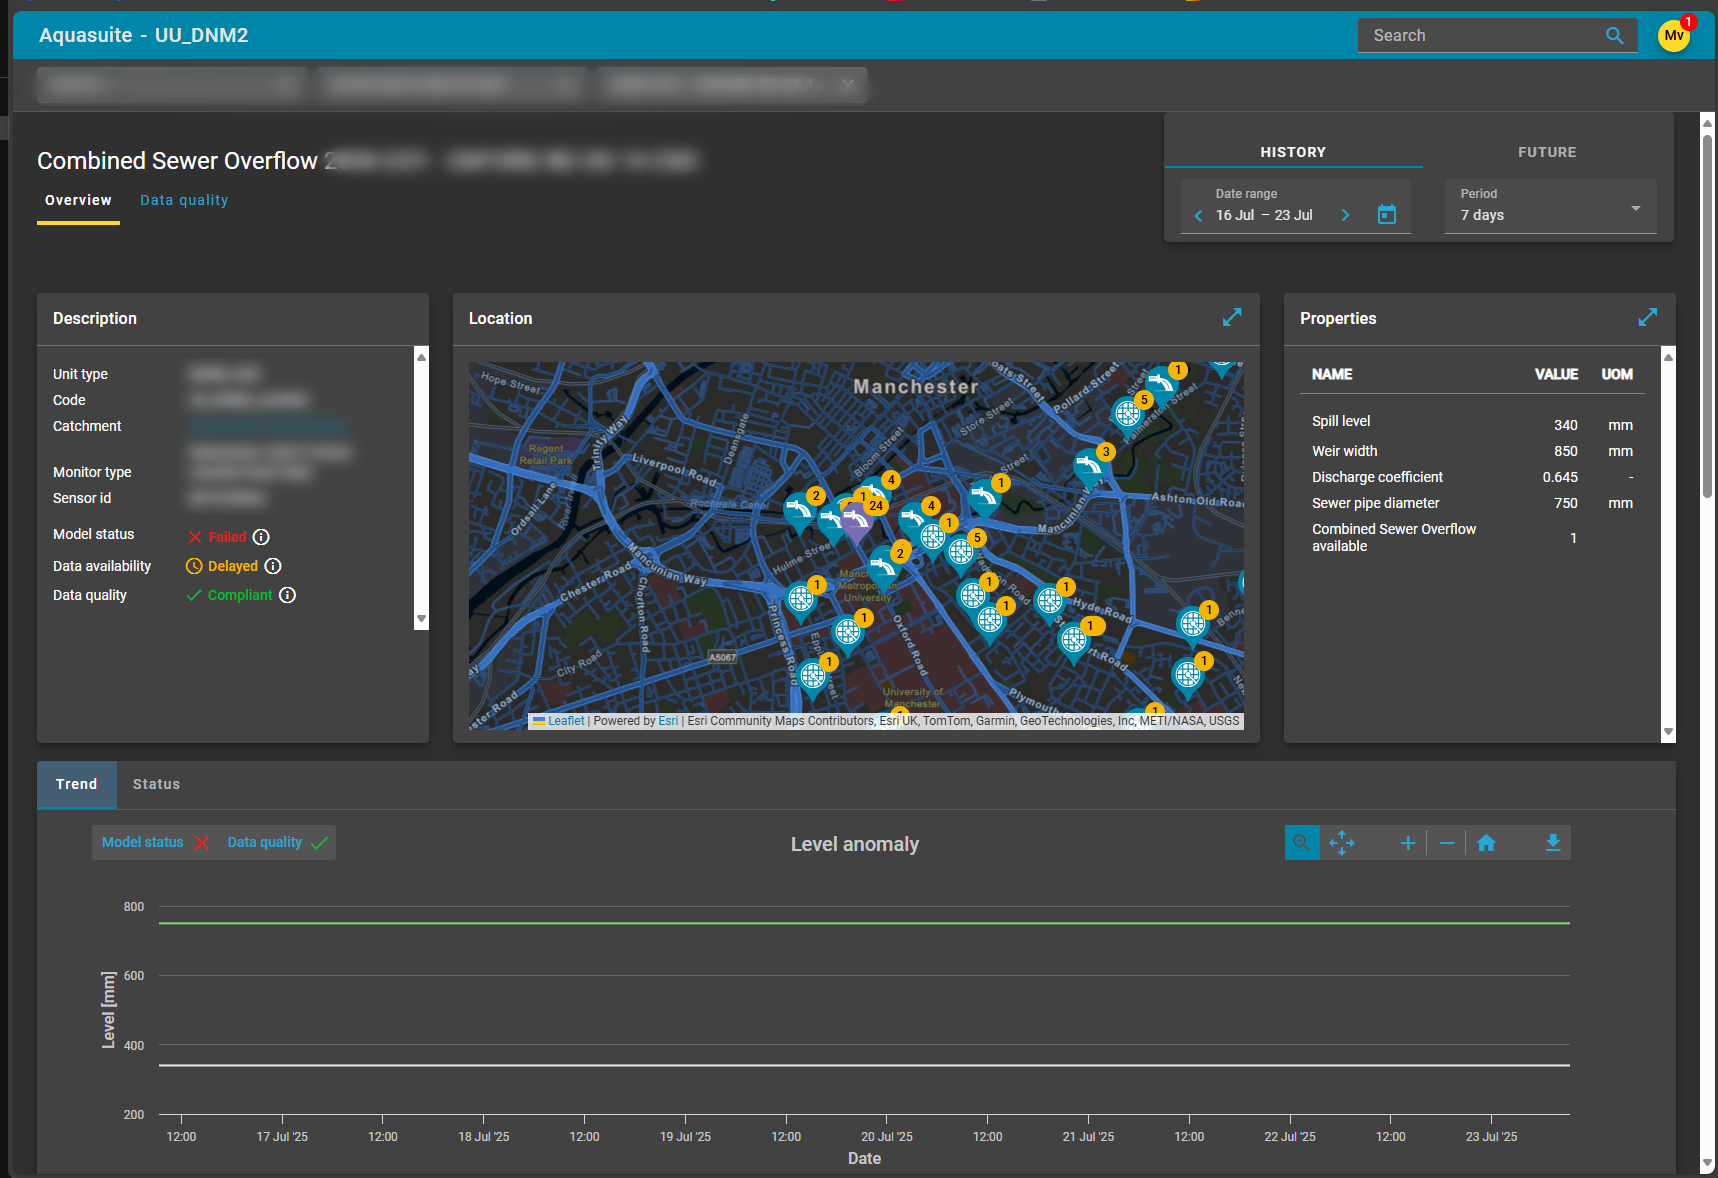Open the Mv user avatar menu
The image size is (1718, 1178).
tap(1674, 36)
